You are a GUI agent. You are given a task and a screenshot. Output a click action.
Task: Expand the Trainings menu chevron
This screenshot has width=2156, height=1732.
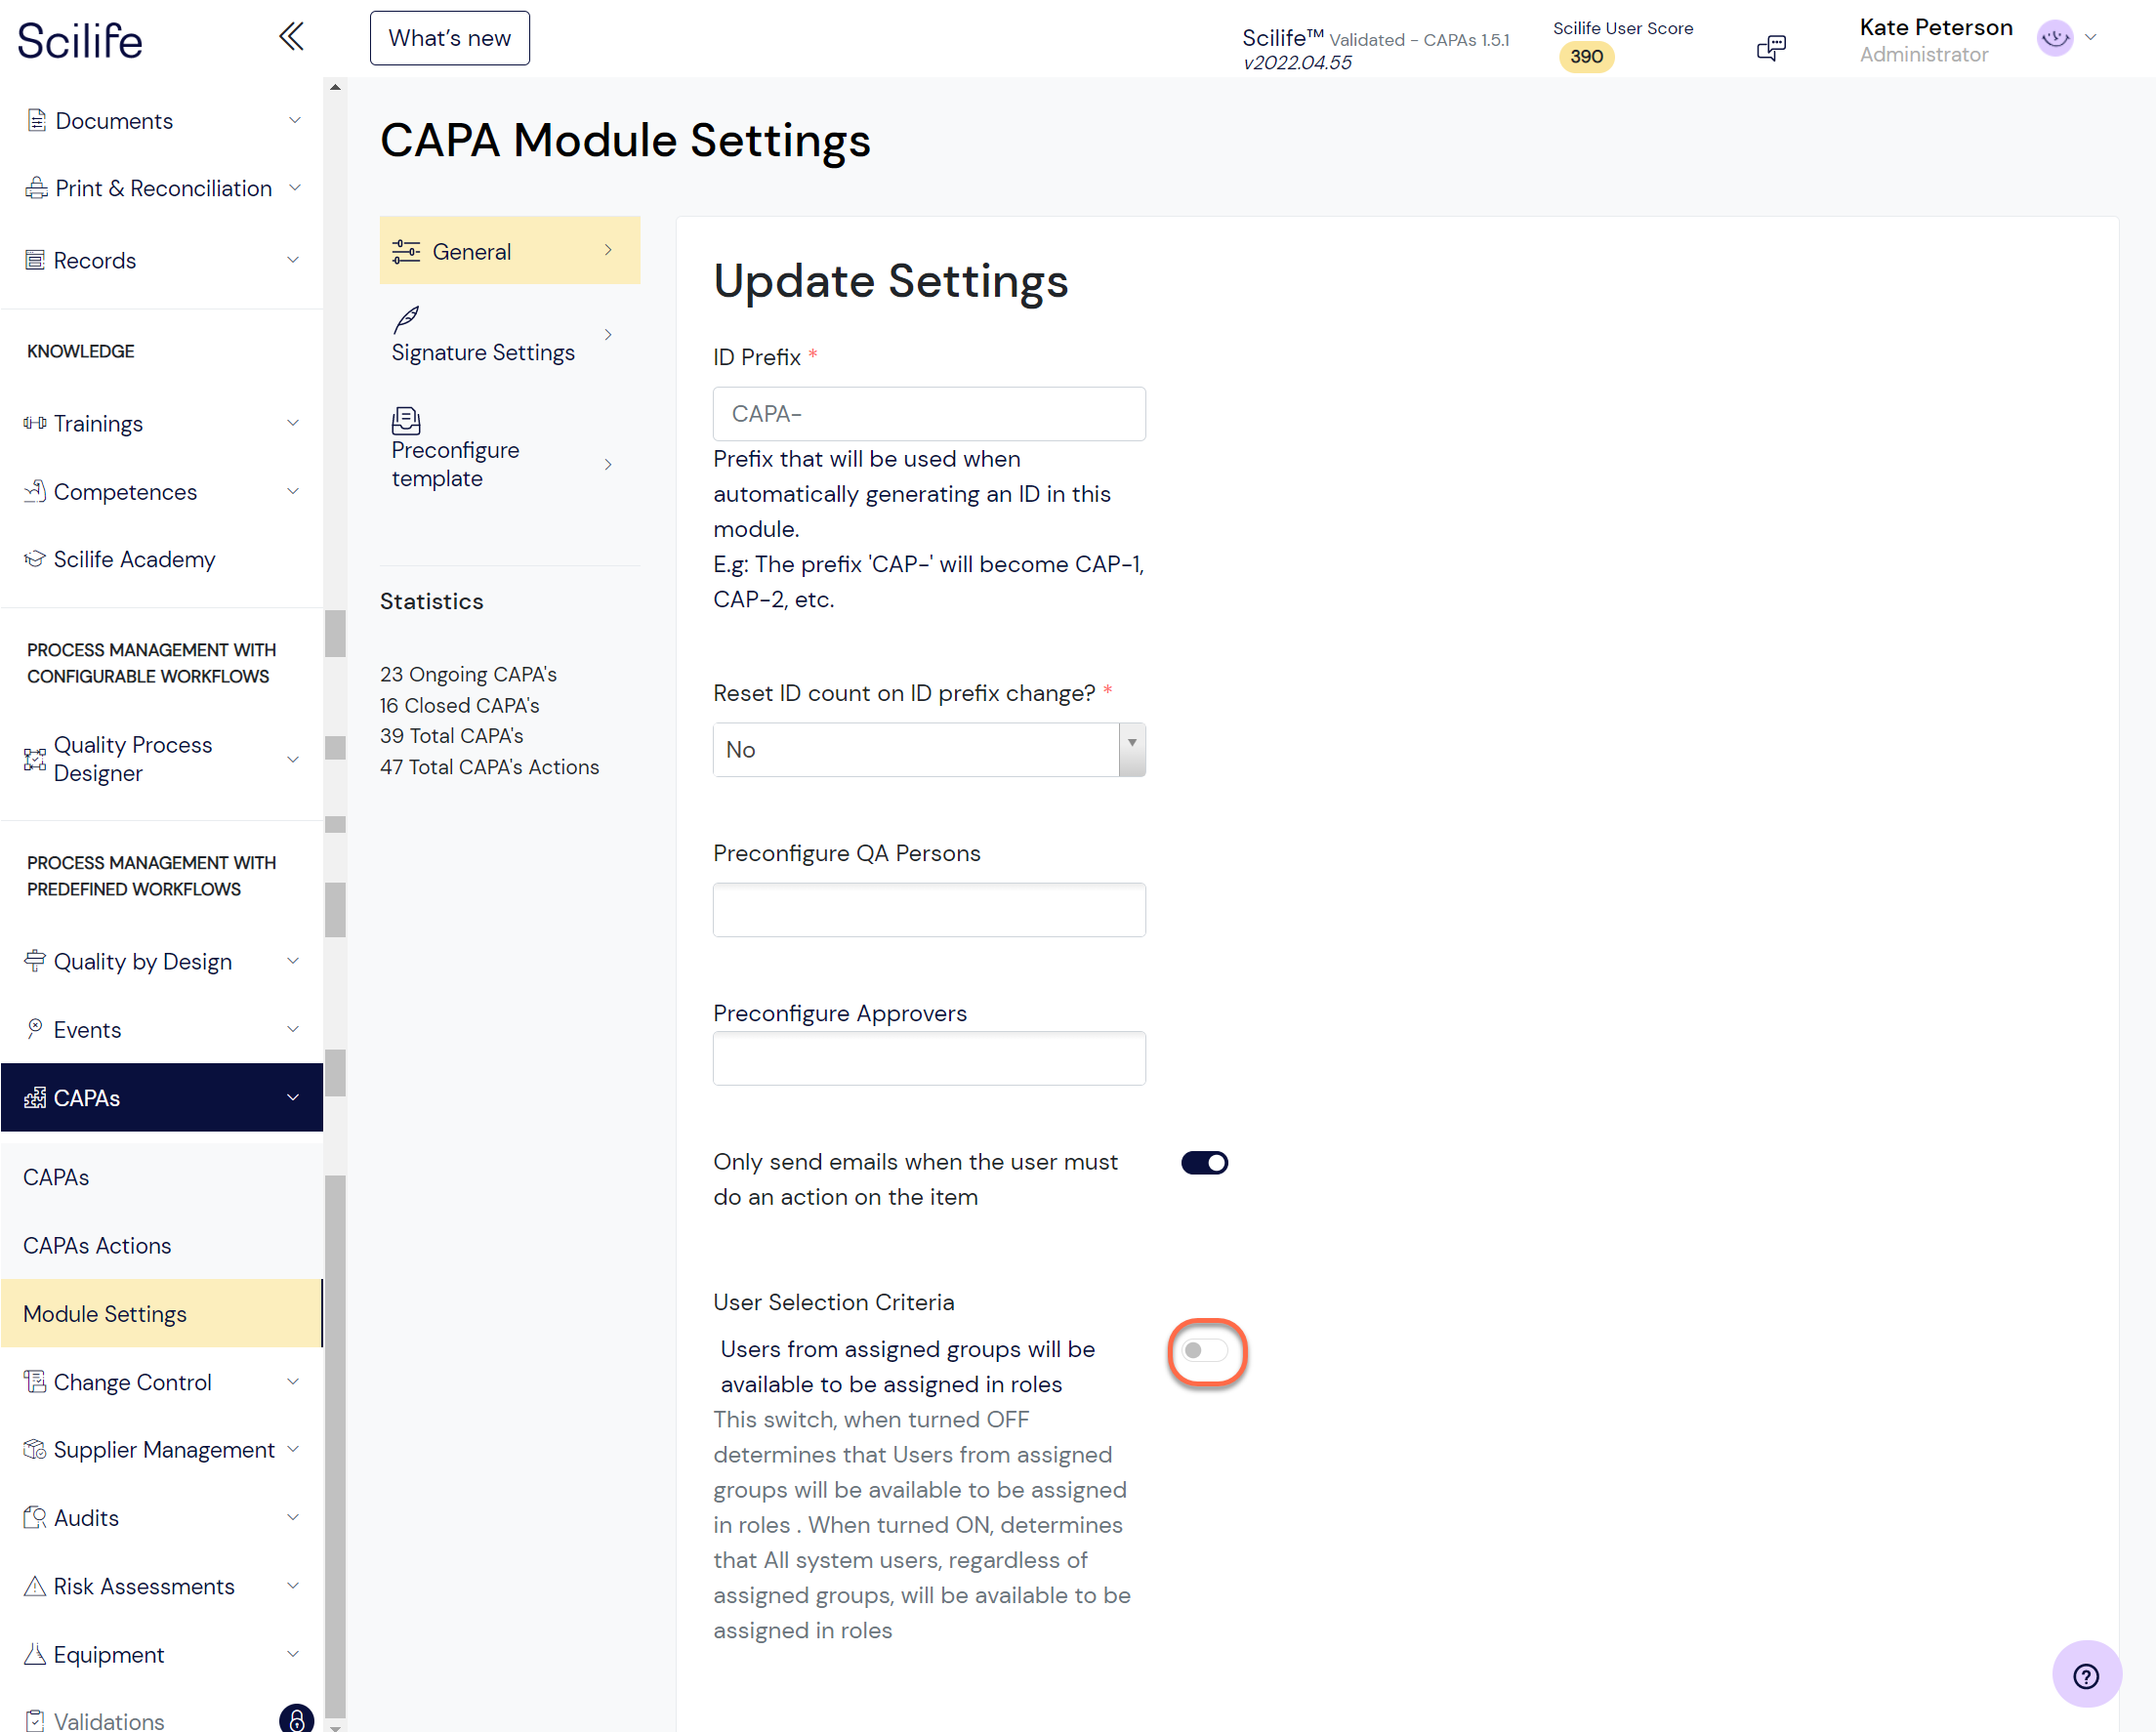(293, 423)
